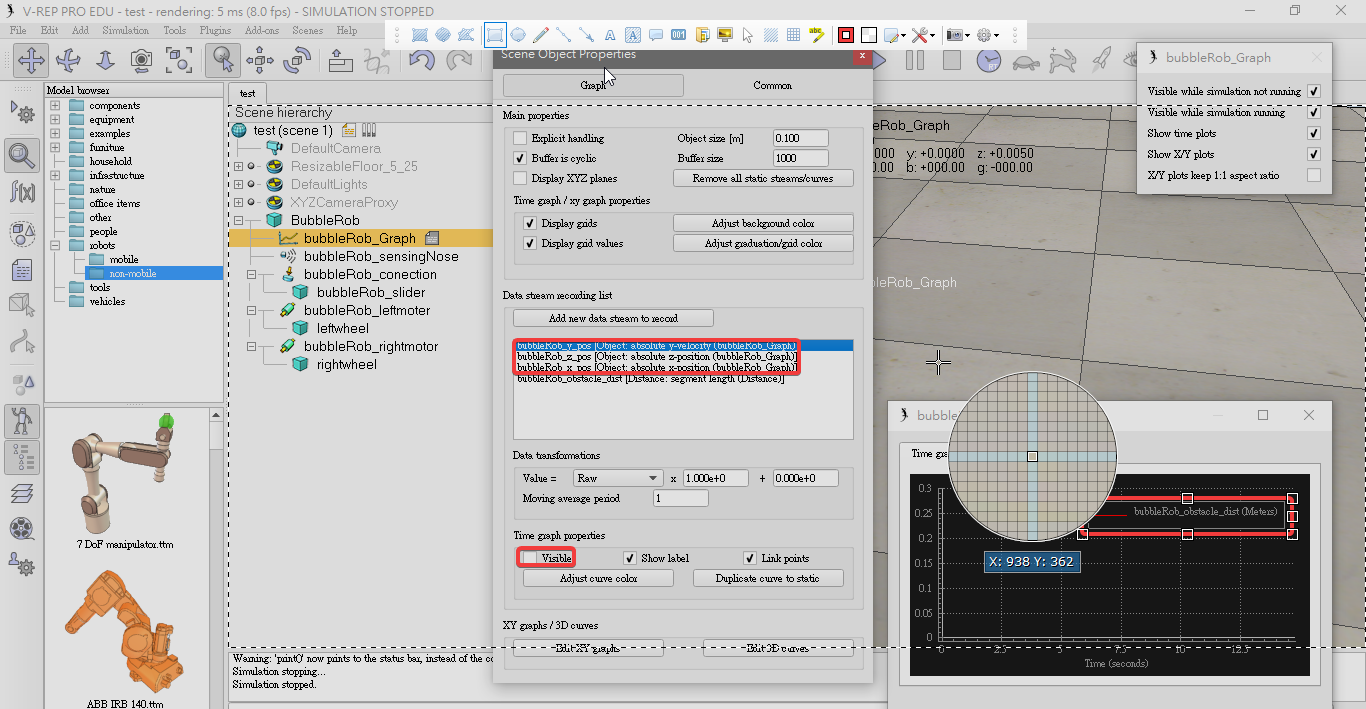Enable the Explicit handling checkbox
Image resolution: width=1366 pixels, height=709 pixels.
tap(520, 138)
